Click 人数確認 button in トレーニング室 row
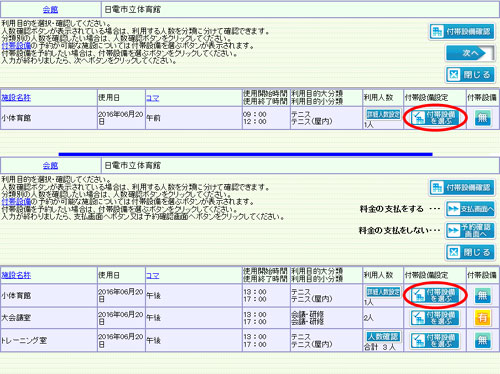The width and height of the screenshot is (500, 374). [383, 337]
